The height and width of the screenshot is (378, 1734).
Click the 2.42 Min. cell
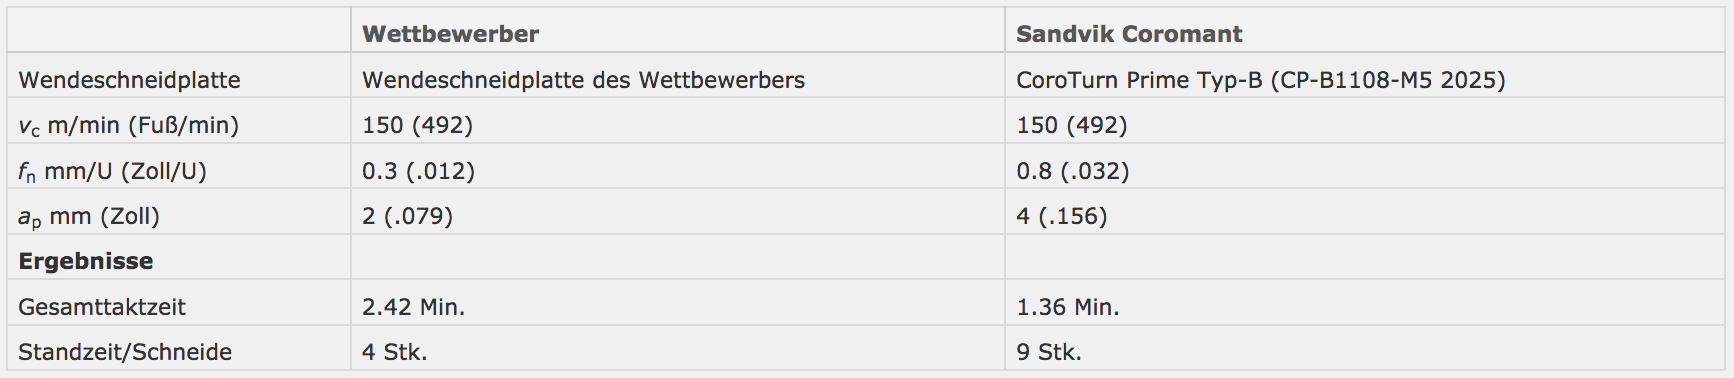coord(413,307)
